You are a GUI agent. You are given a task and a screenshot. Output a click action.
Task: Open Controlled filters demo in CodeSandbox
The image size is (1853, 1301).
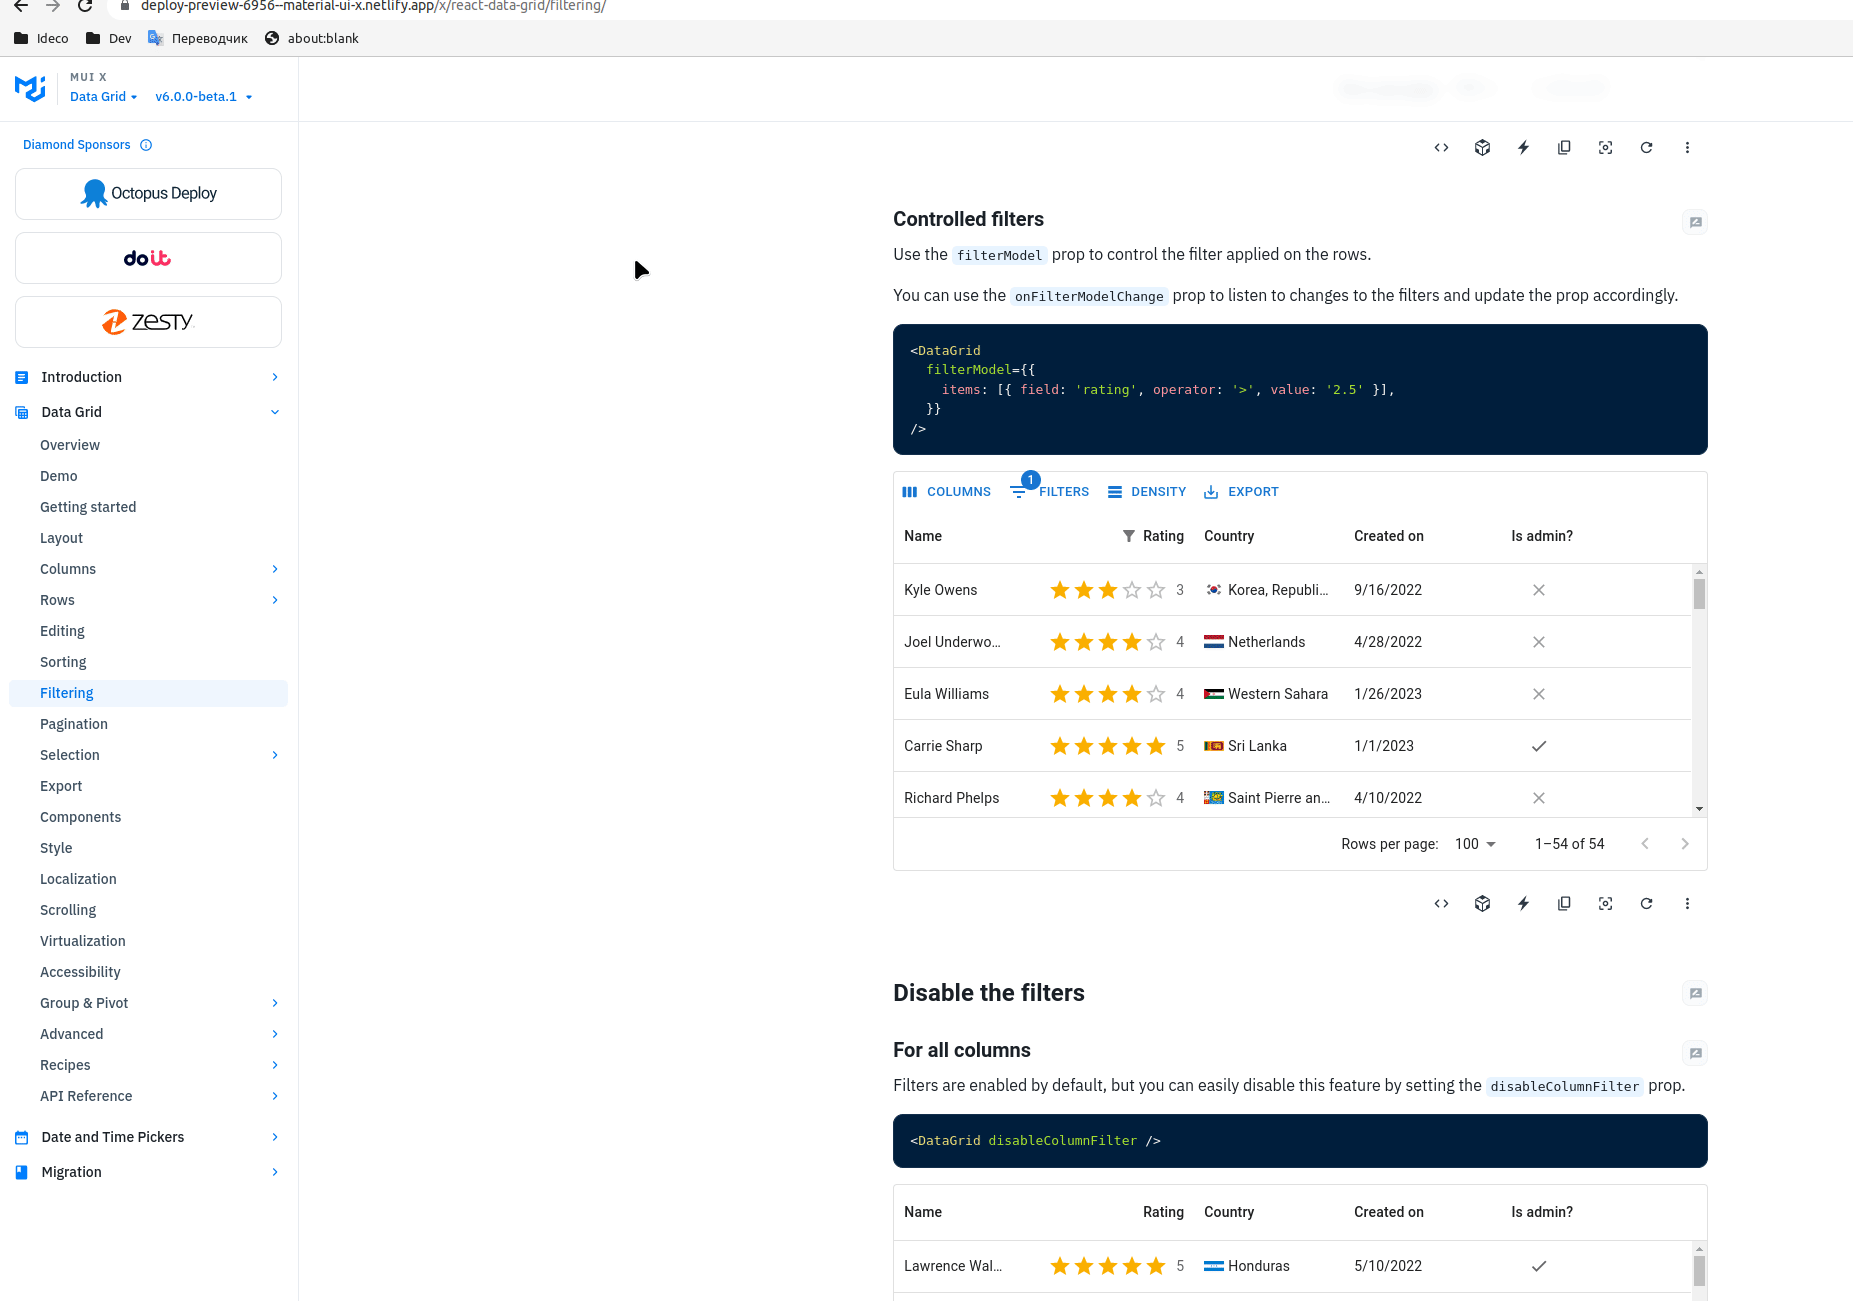tap(1482, 904)
